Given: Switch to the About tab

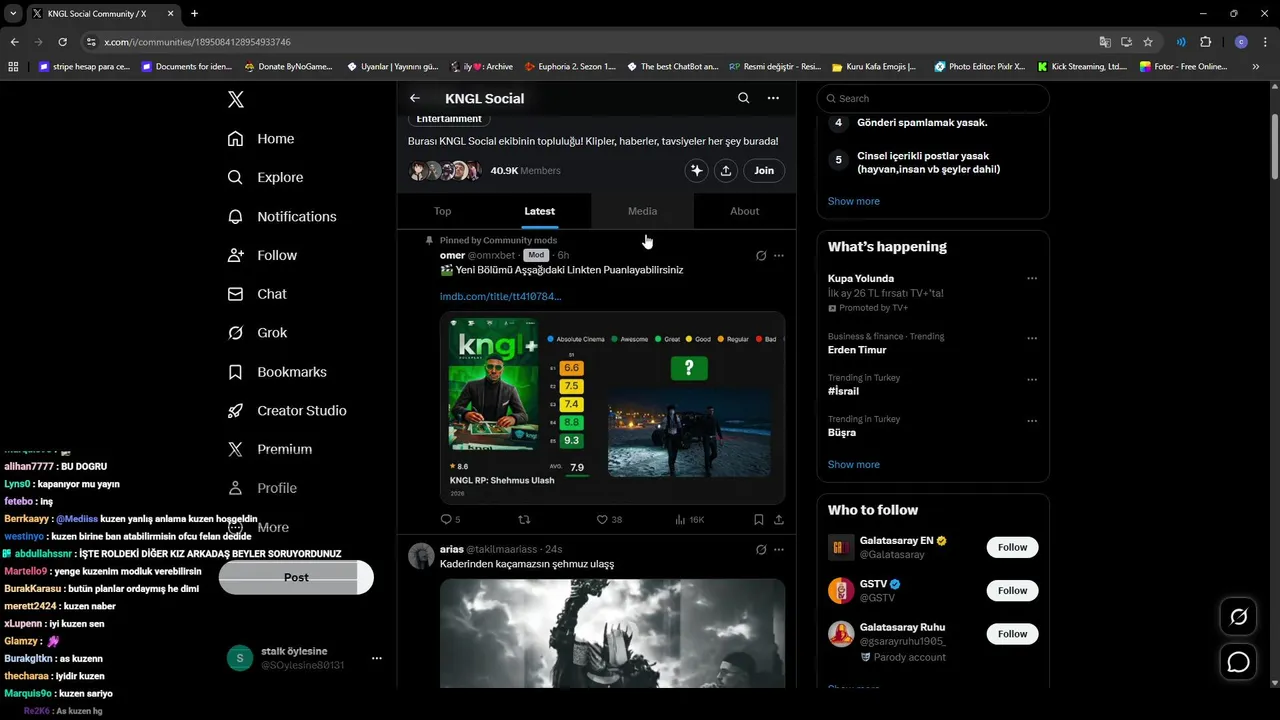Looking at the screenshot, I should pyautogui.click(x=744, y=211).
